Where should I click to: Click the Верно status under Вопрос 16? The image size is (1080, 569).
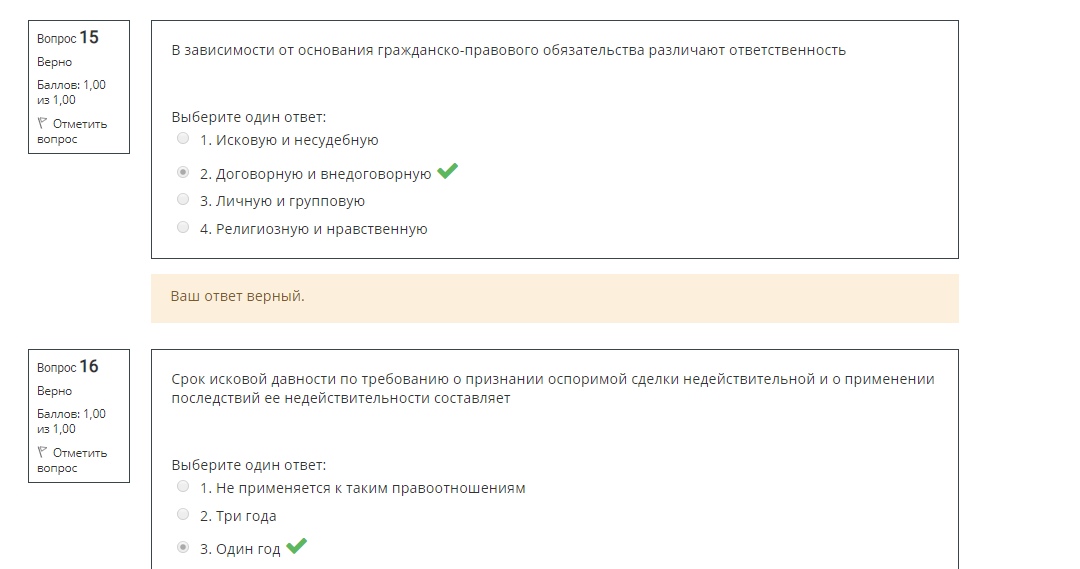point(54,391)
